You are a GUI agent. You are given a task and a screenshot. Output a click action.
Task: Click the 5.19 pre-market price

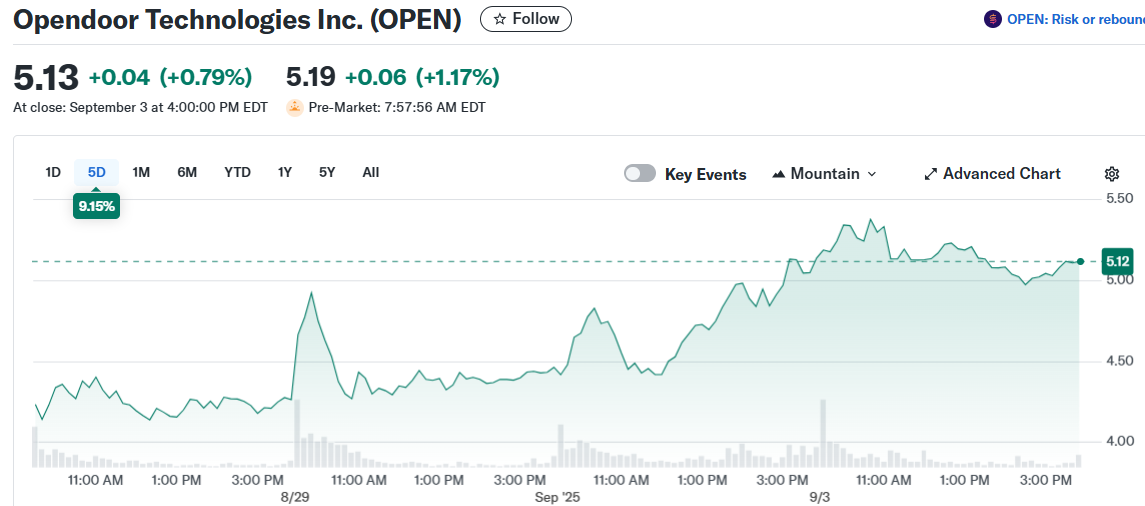click(x=311, y=77)
